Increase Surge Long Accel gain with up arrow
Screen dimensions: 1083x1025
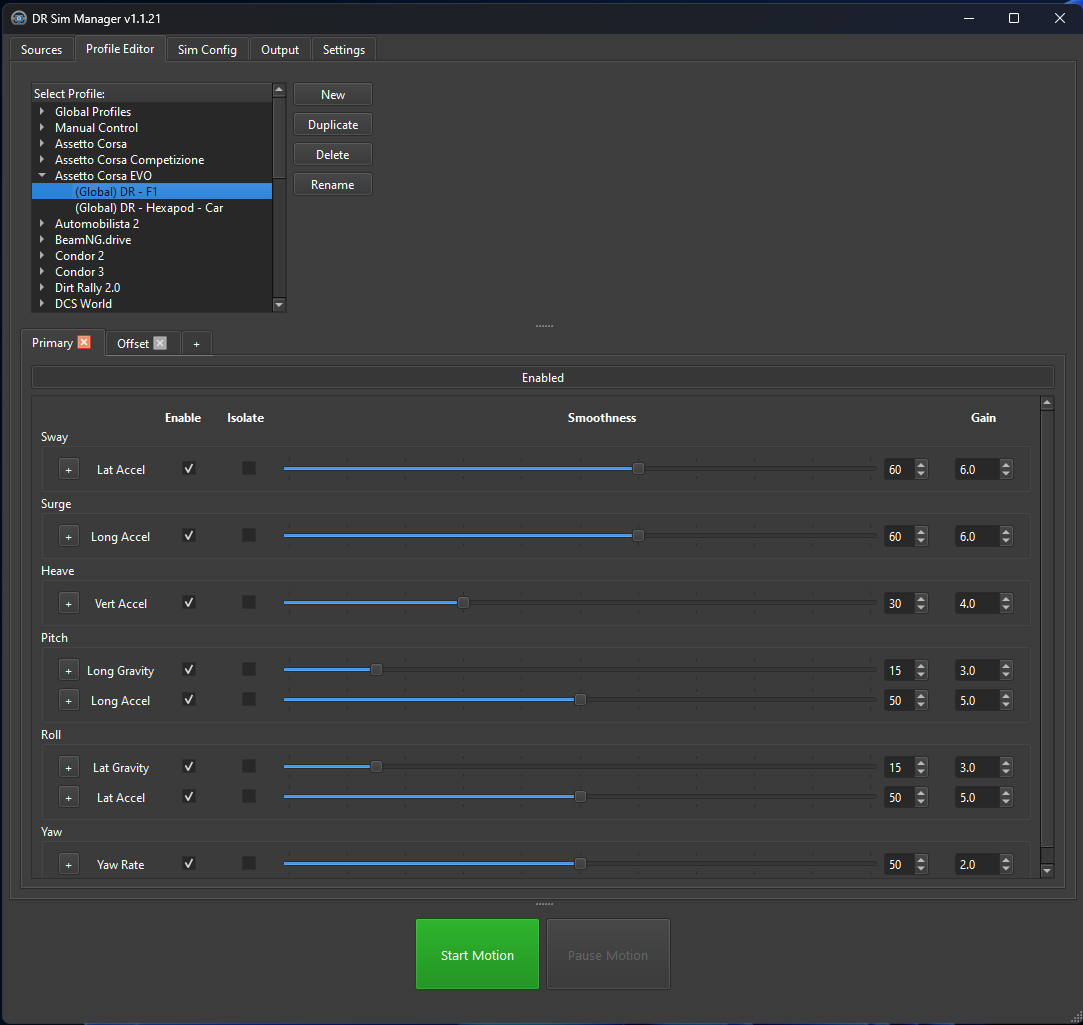pyautogui.click(x=1006, y=532)
